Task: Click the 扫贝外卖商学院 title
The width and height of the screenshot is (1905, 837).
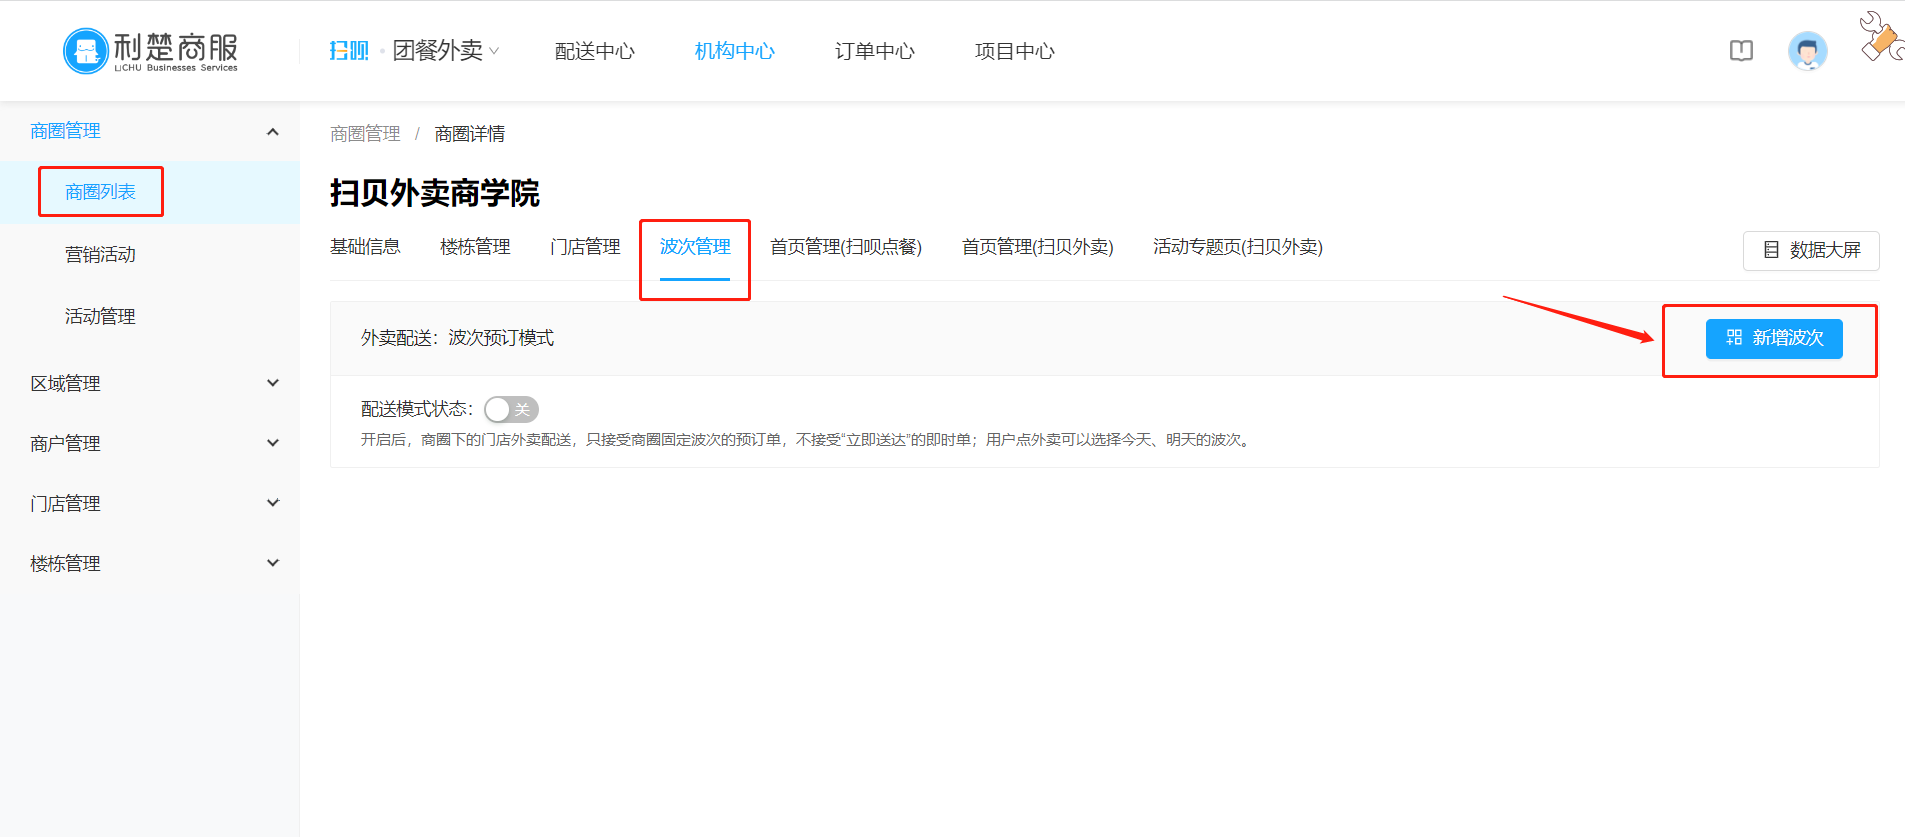Action: coord(435,193)
